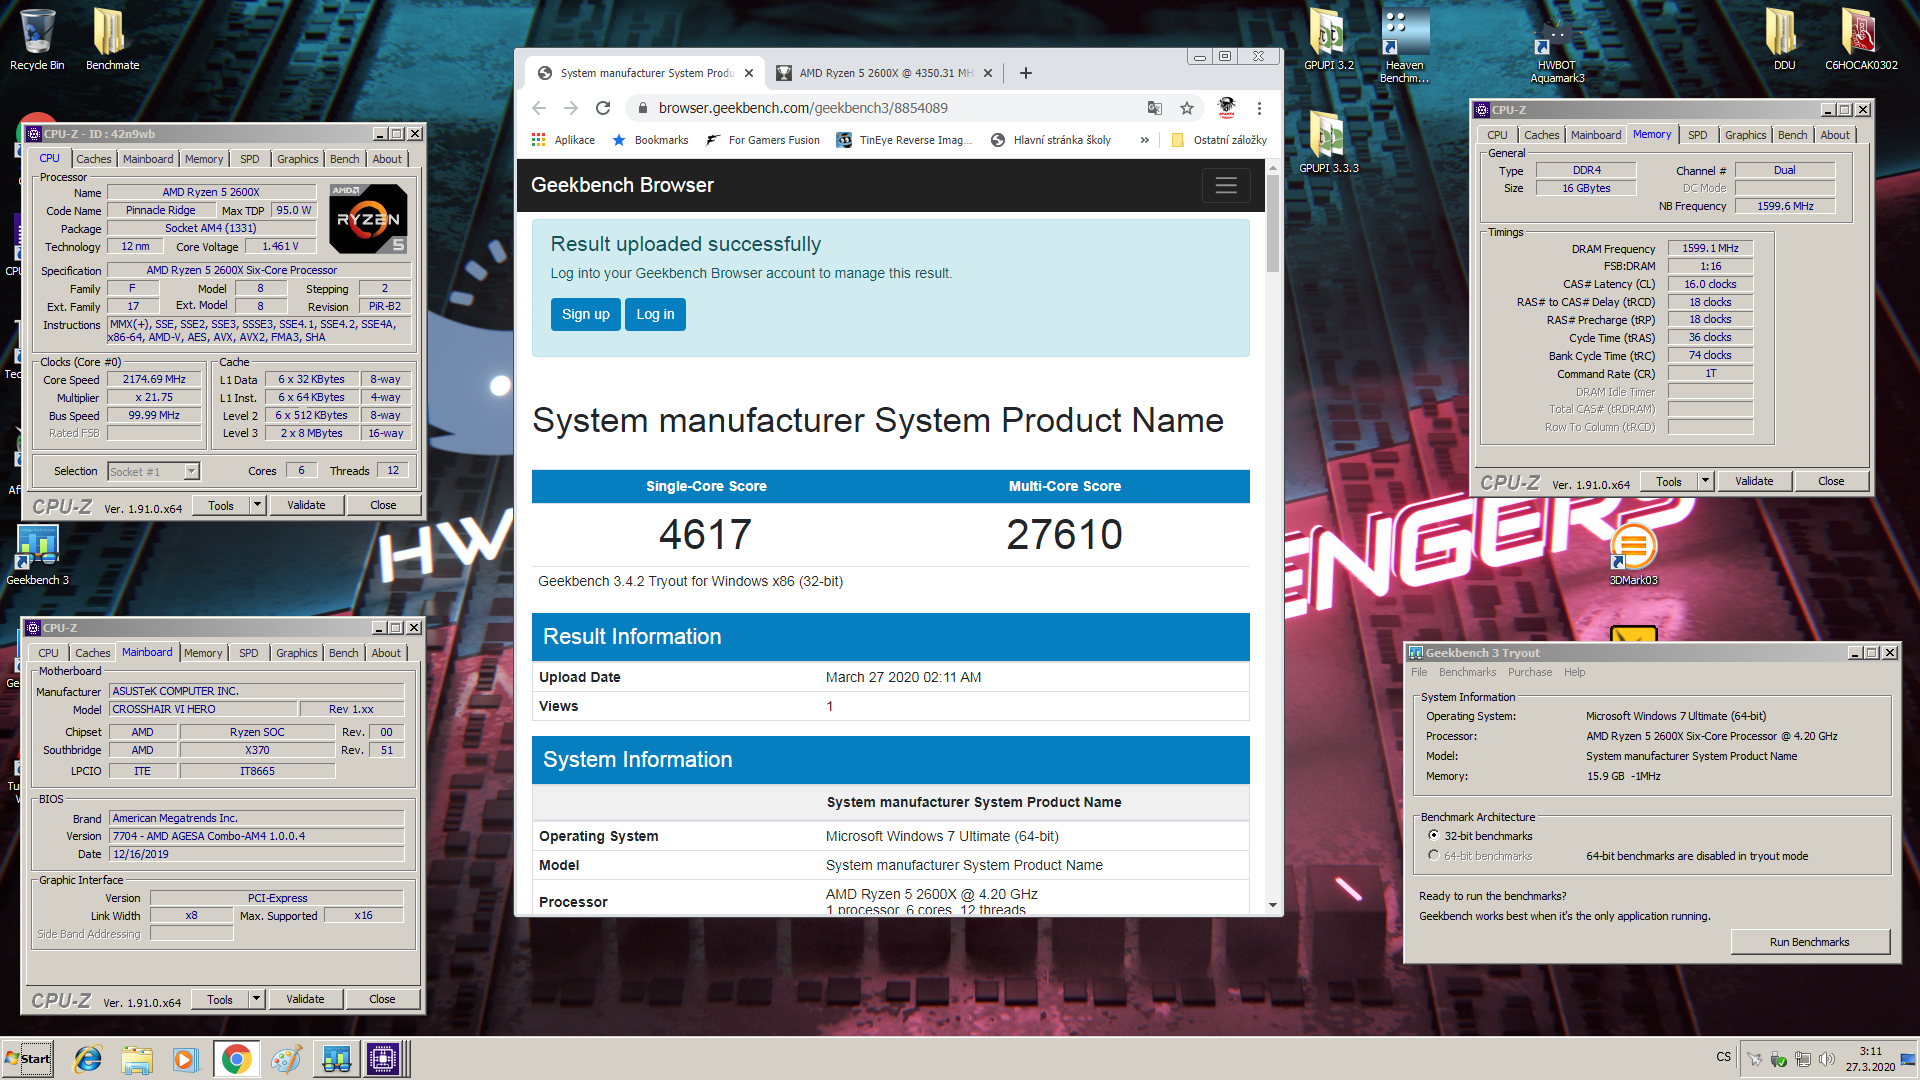Click the page vertical scrollbar thumb

coord(1273,225)
